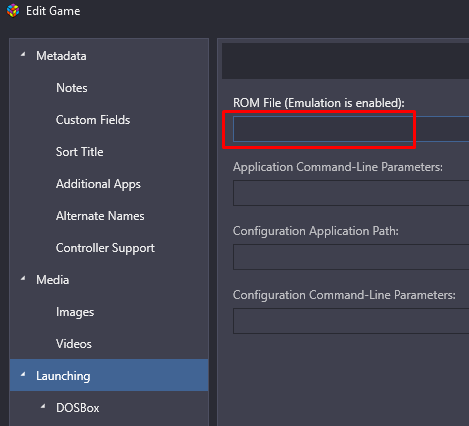Image resolution: width=469 pixels, height=426 pixels.
Task: Select the Metadata category
Action: [61, 56]
